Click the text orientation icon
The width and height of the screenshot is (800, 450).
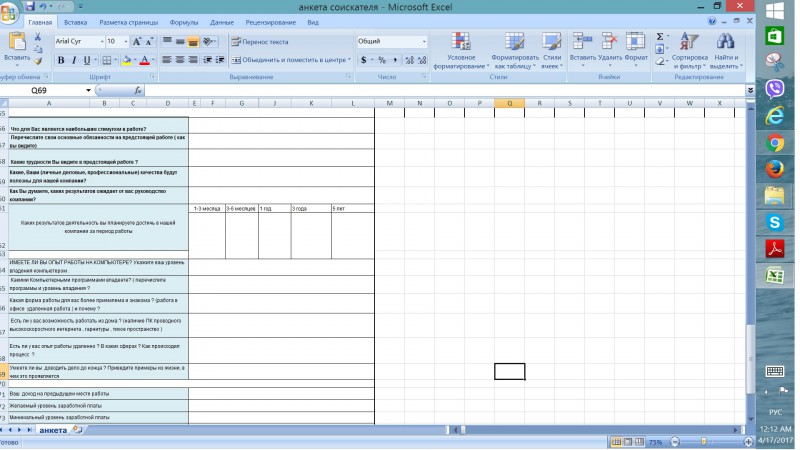209,41
